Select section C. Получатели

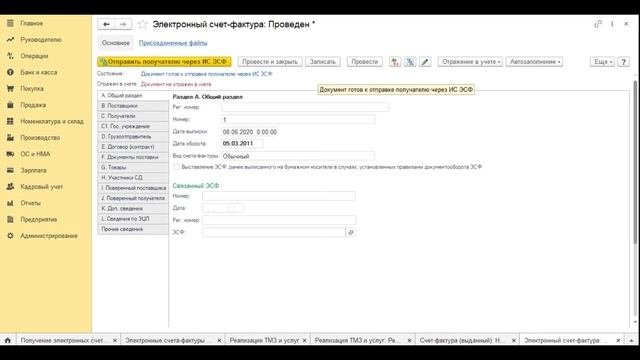click(x=133, y=116)
